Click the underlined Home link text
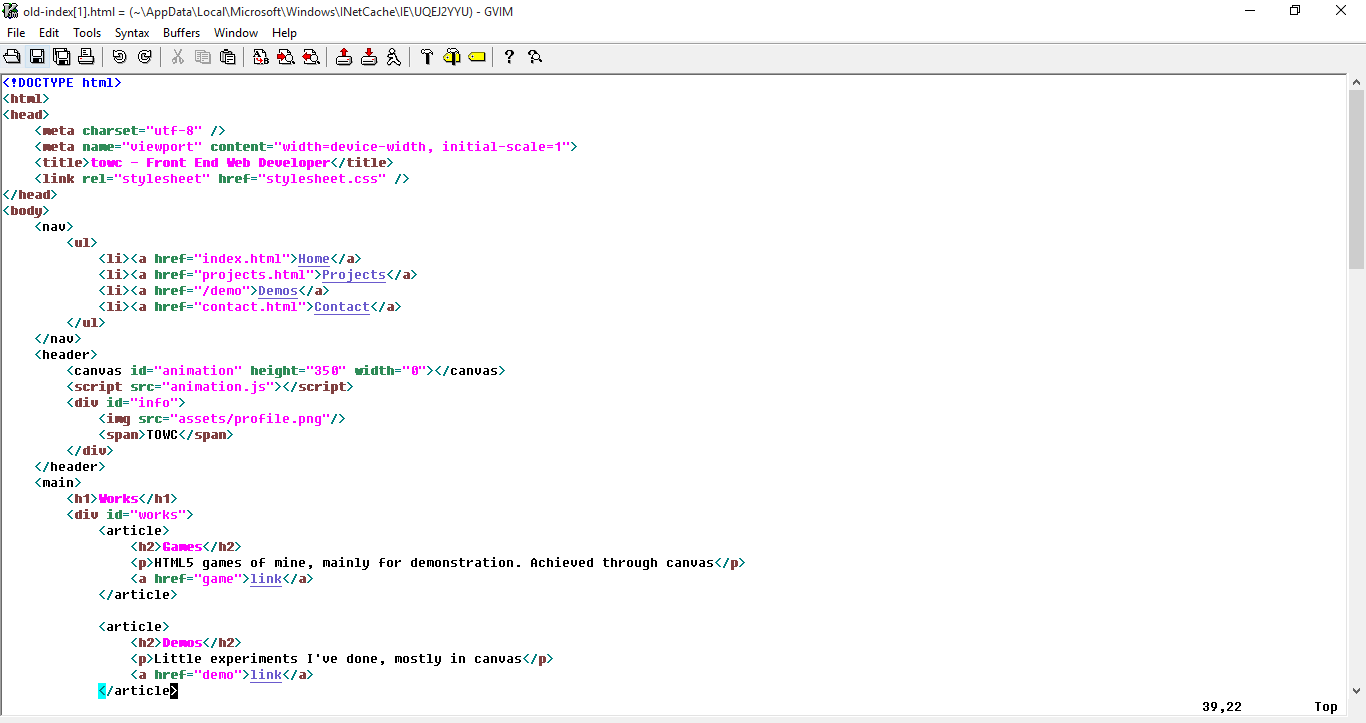 (314, 258)
